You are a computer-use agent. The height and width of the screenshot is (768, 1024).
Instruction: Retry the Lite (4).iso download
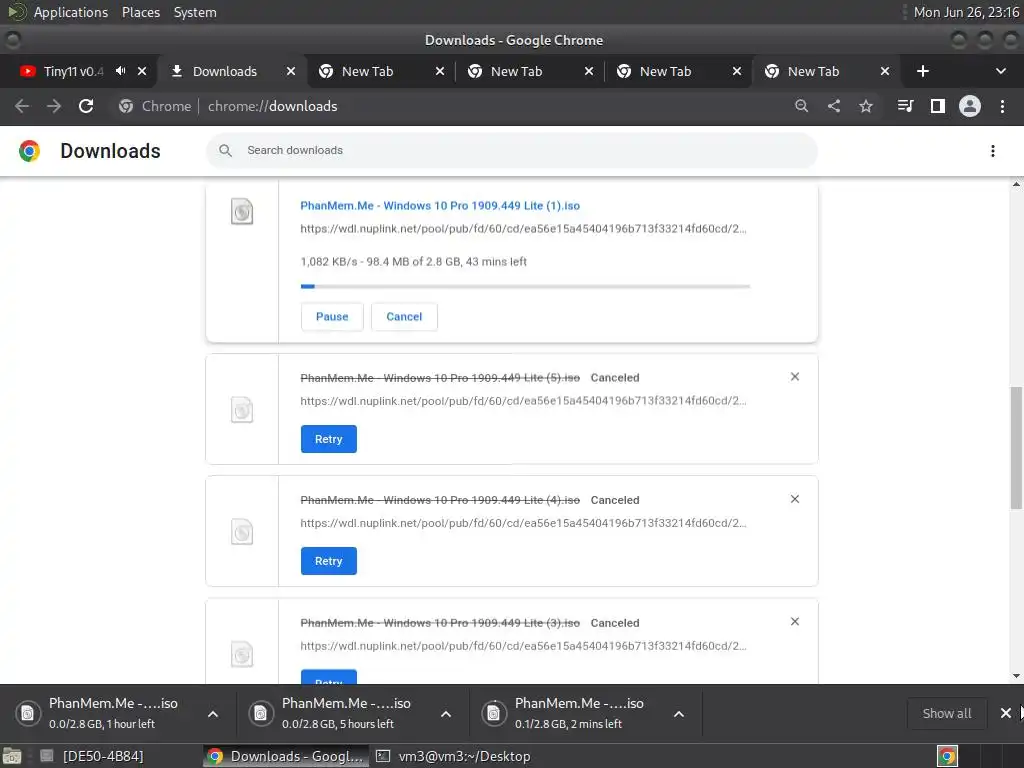point(328,561)
